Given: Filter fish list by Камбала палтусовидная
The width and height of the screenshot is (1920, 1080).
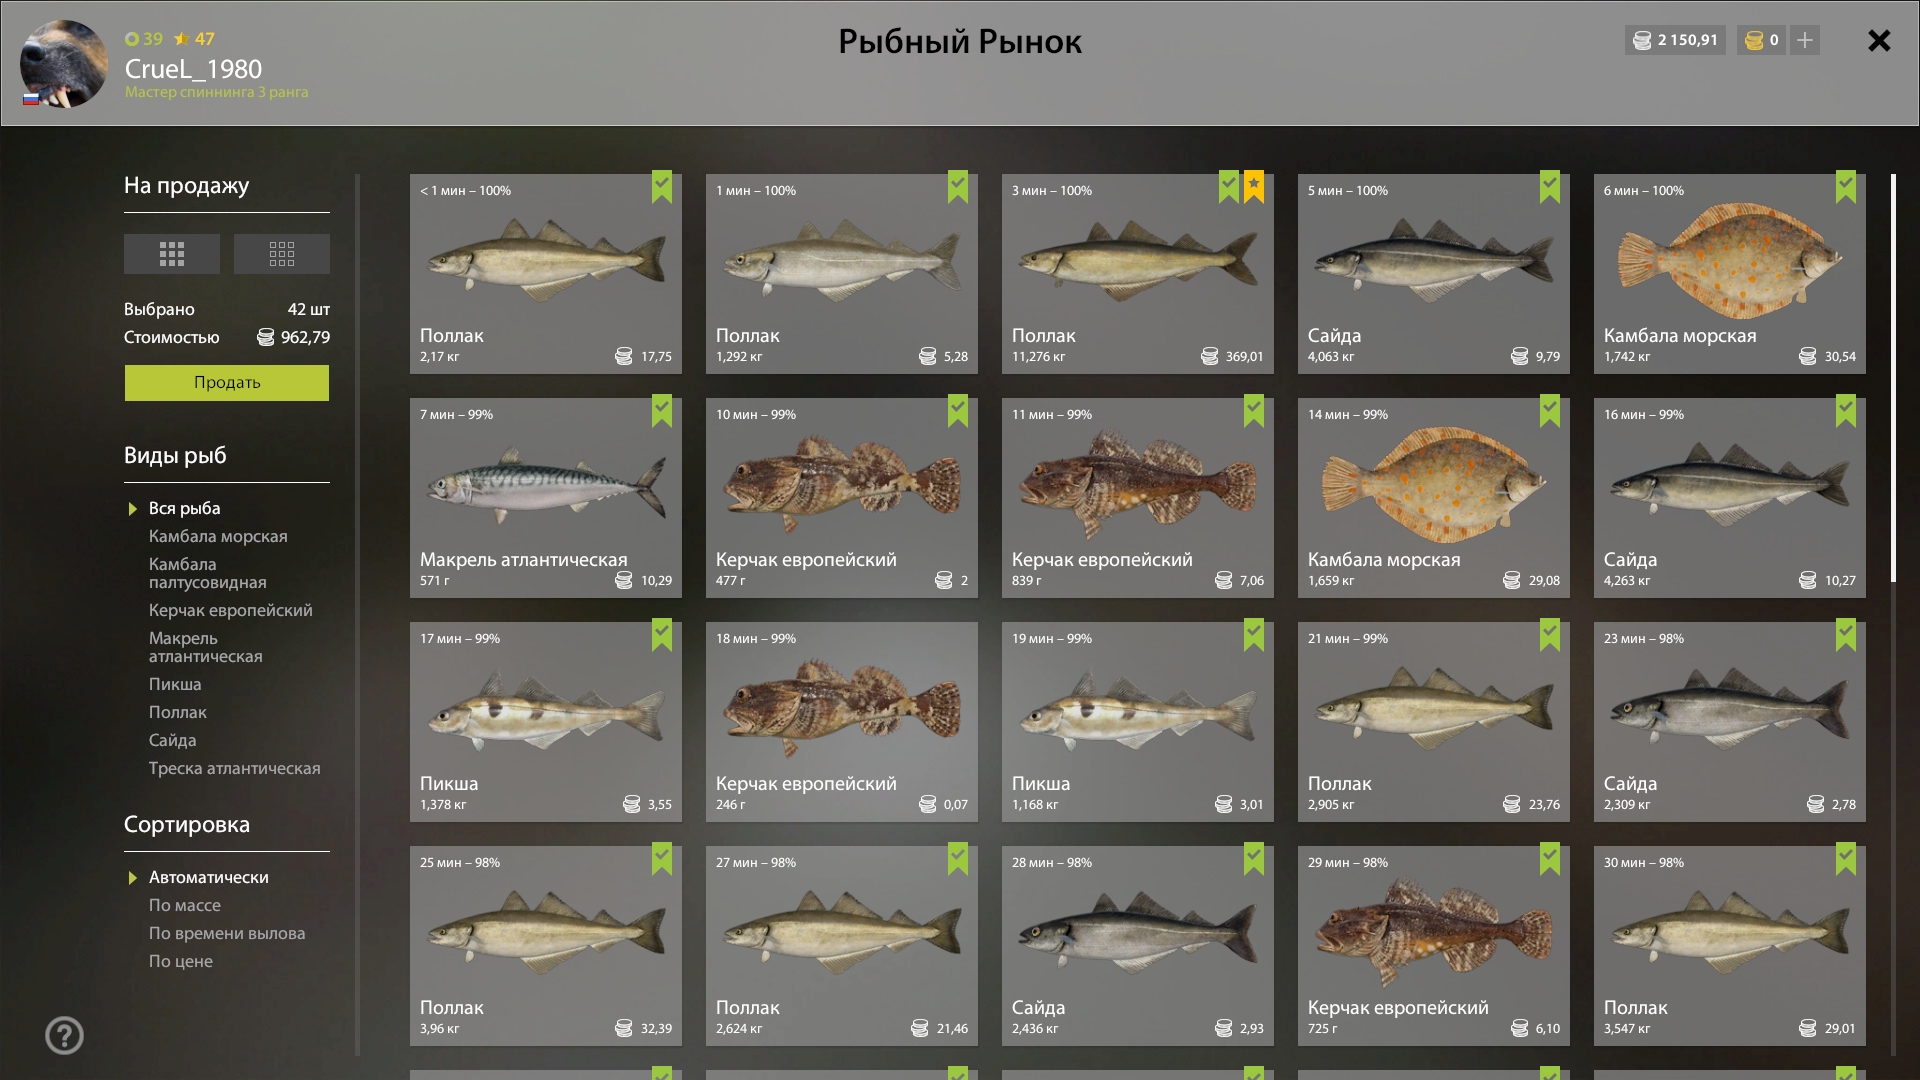Looking at the screenshot, I should point(208,573).
